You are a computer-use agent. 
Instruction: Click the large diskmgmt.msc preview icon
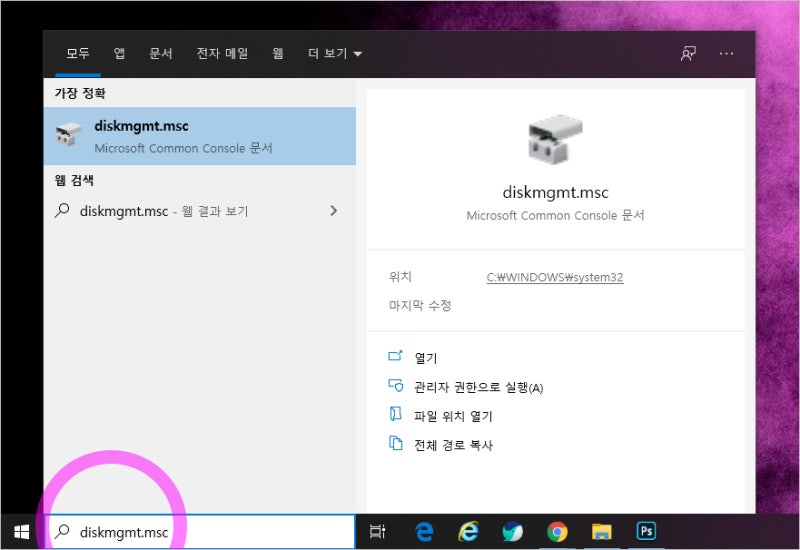[x=555, y=139]
